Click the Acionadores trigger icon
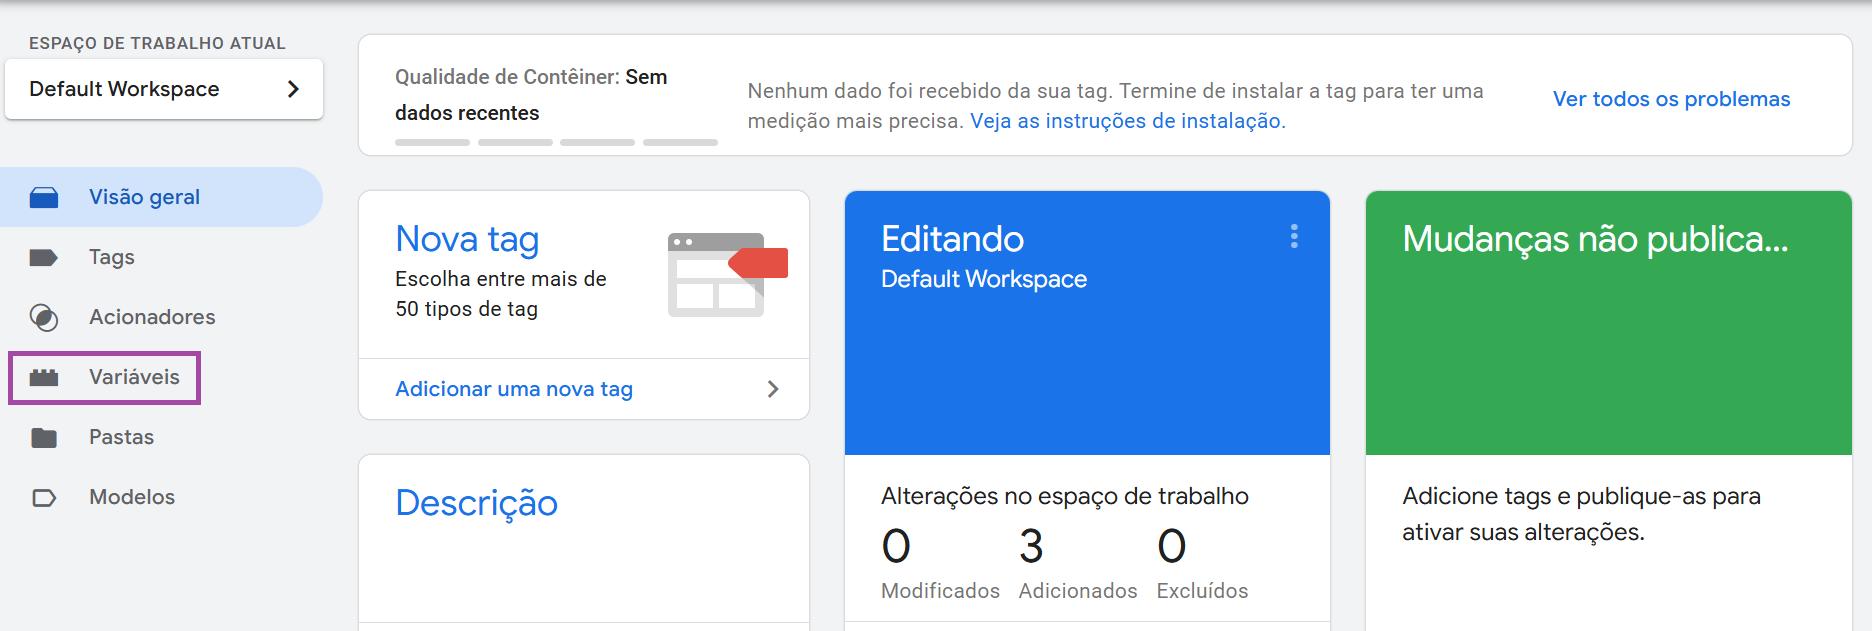 [x=44, y=317]
